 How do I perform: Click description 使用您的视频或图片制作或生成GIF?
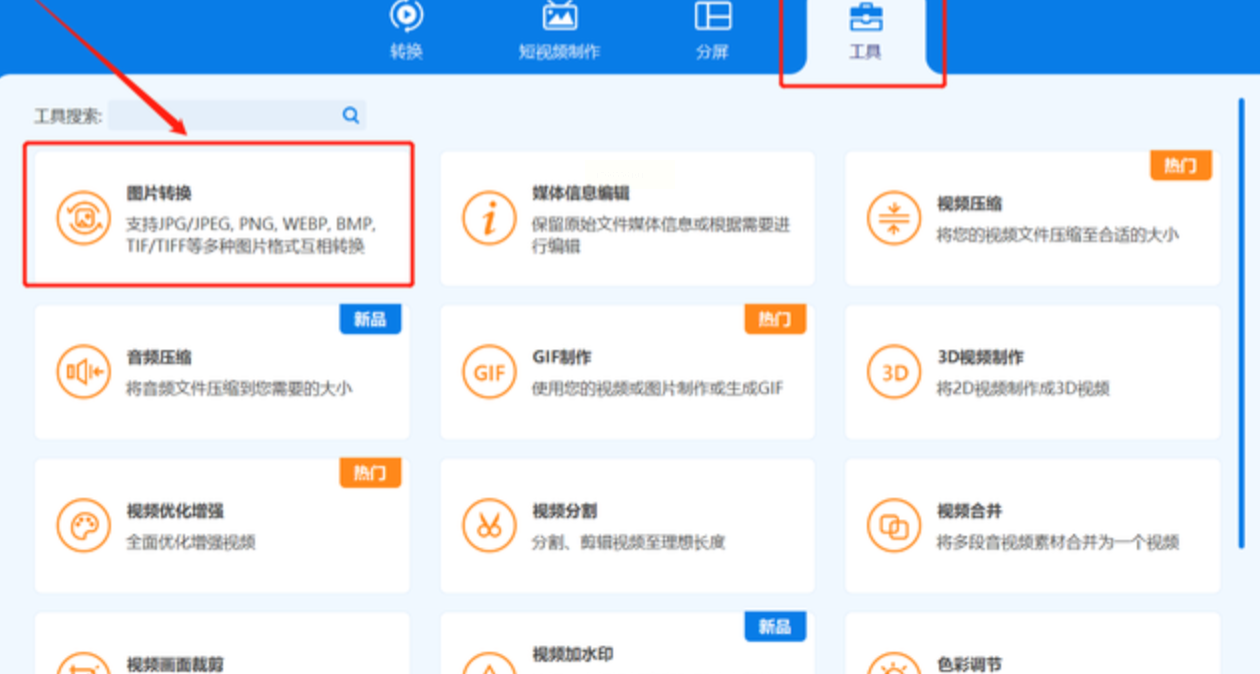(657, 388)
